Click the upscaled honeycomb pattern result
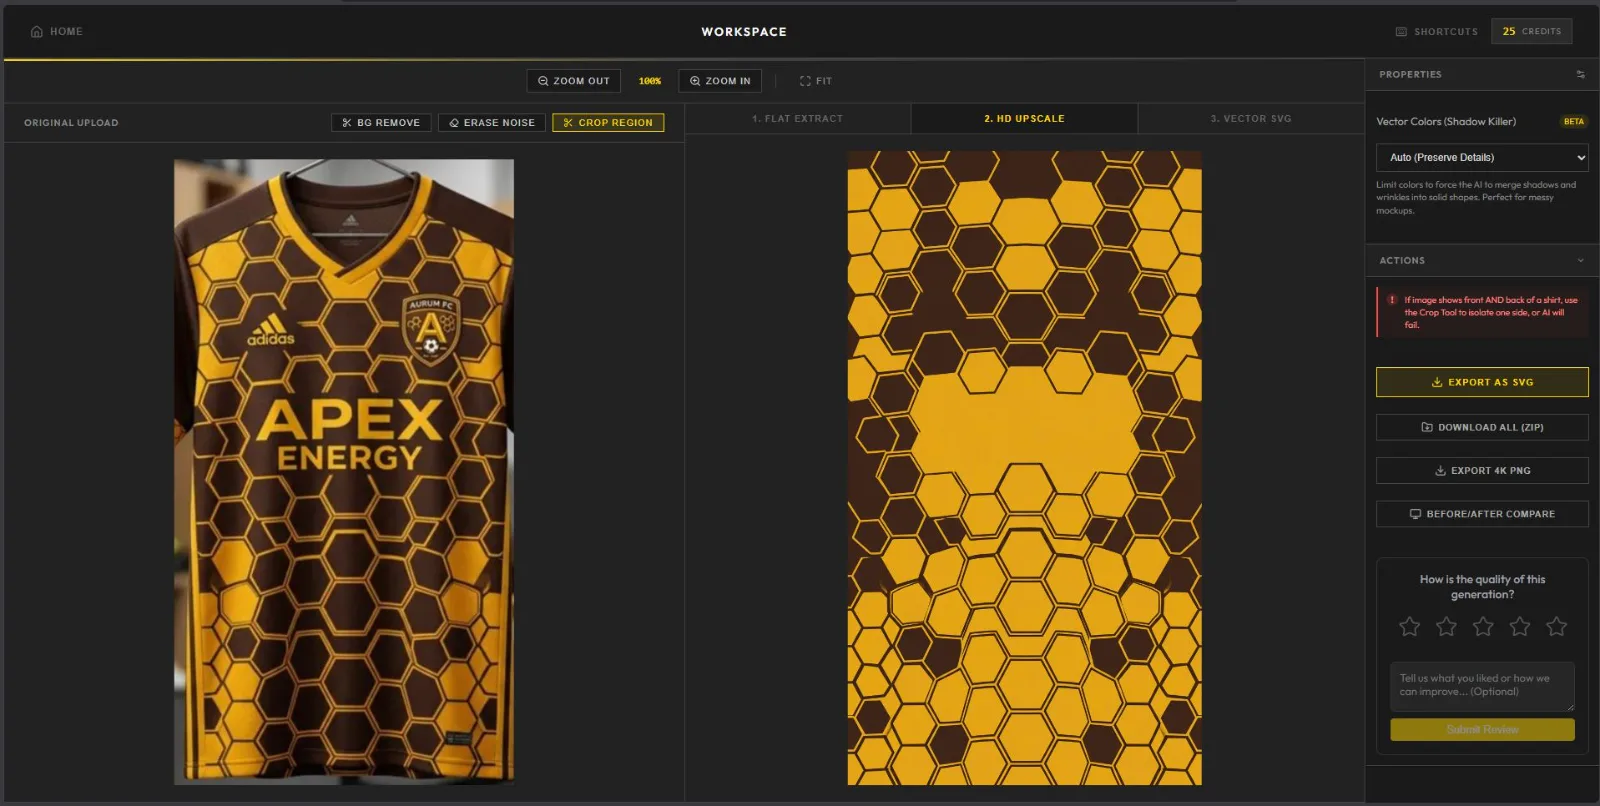1600x806 pixels. [x=1025, y=468]
